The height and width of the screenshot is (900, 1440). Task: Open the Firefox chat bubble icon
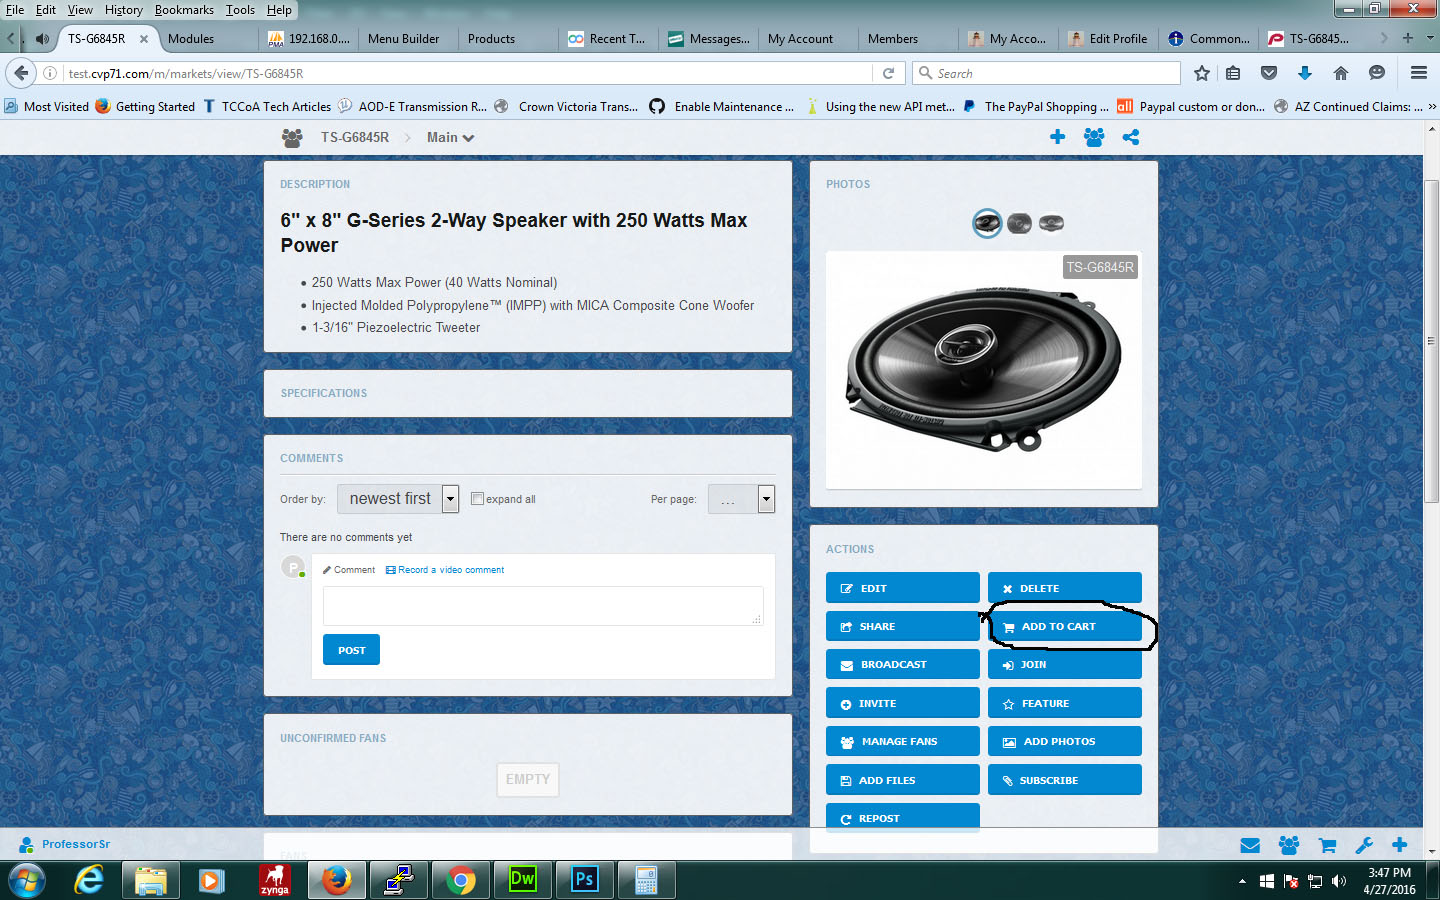(x=1377, y=73)
